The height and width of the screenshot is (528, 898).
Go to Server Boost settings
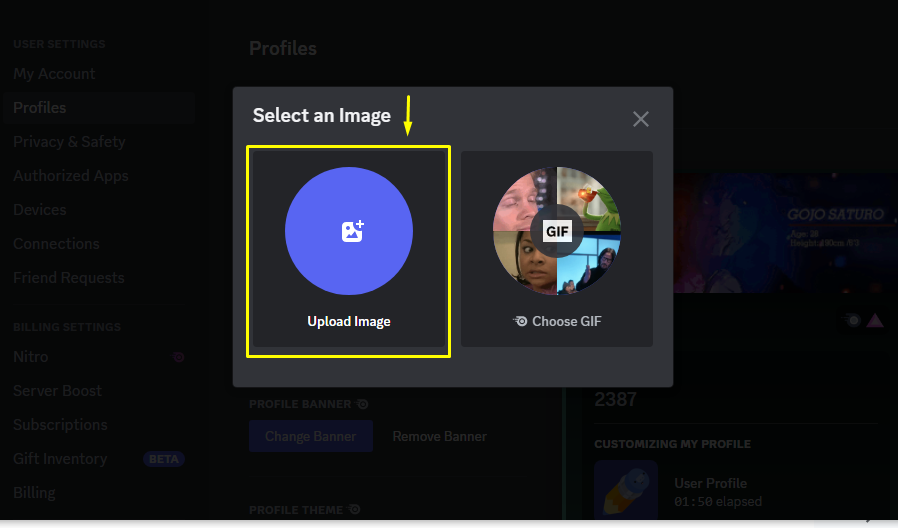click(57, 391)
